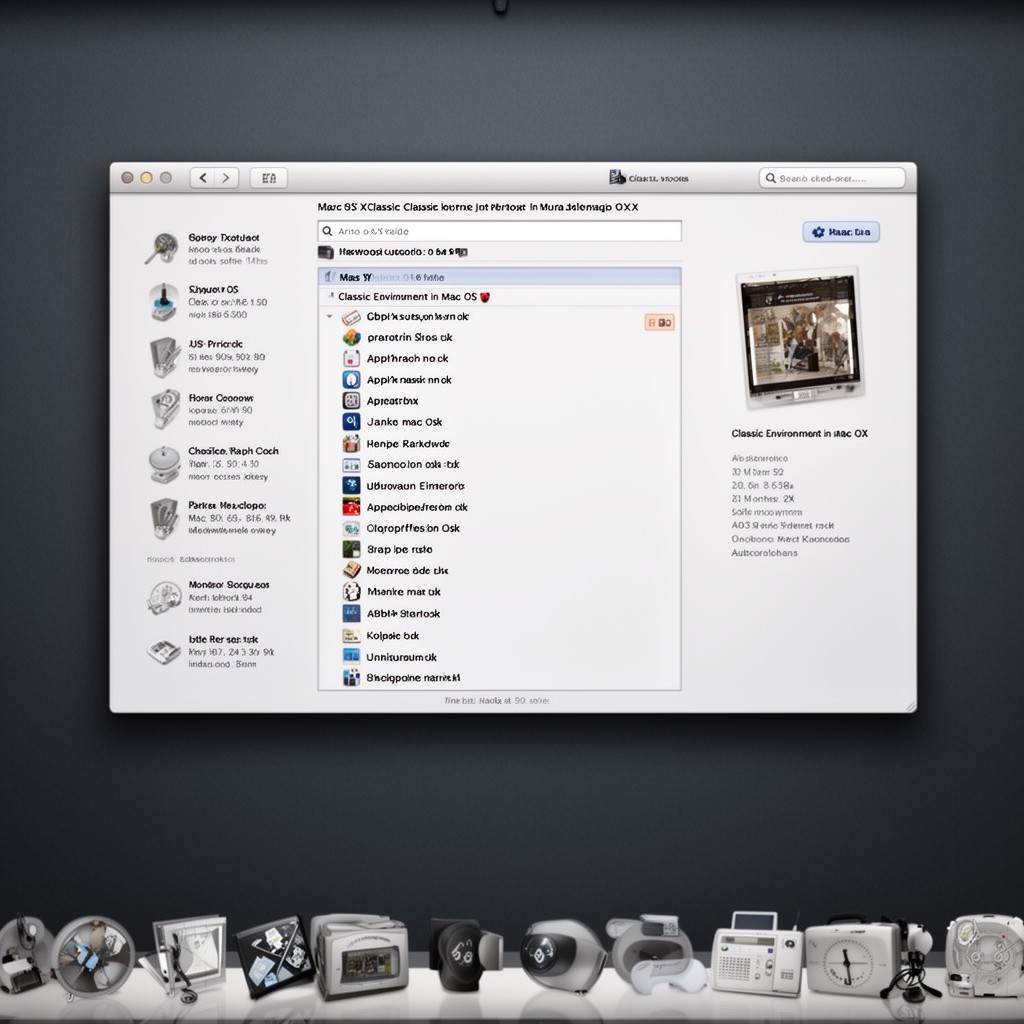
Task: Select ABbl+ Startook
Action: (x=500, y=613)
